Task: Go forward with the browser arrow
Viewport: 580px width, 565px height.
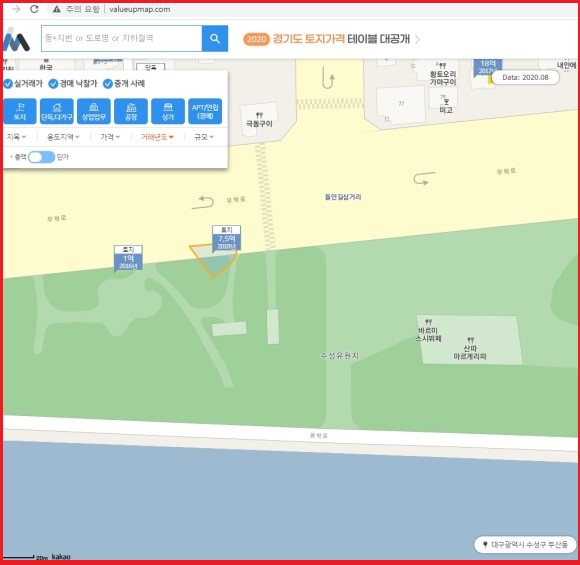Action: point(16,9)
